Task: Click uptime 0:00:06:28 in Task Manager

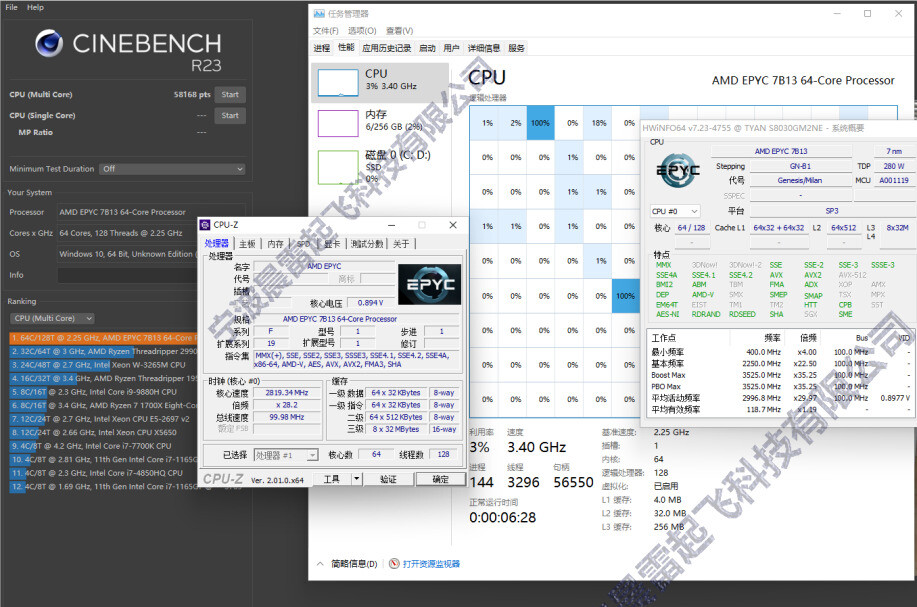Action: [x=502, y=518]
